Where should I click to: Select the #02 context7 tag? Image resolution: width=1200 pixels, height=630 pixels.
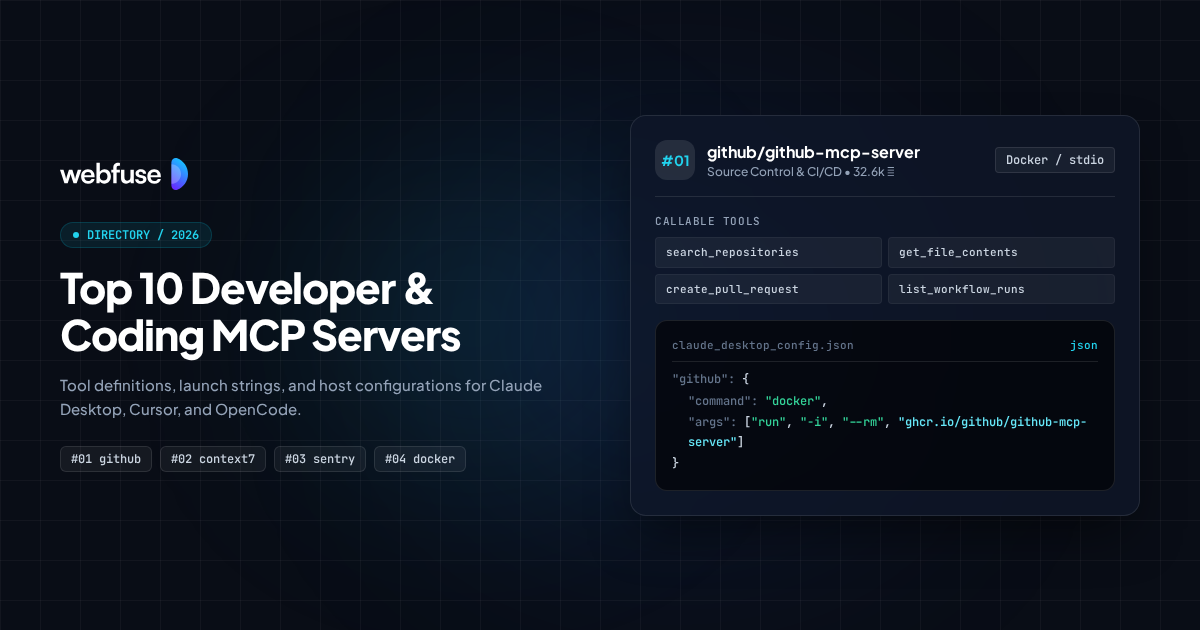(213, 459)
